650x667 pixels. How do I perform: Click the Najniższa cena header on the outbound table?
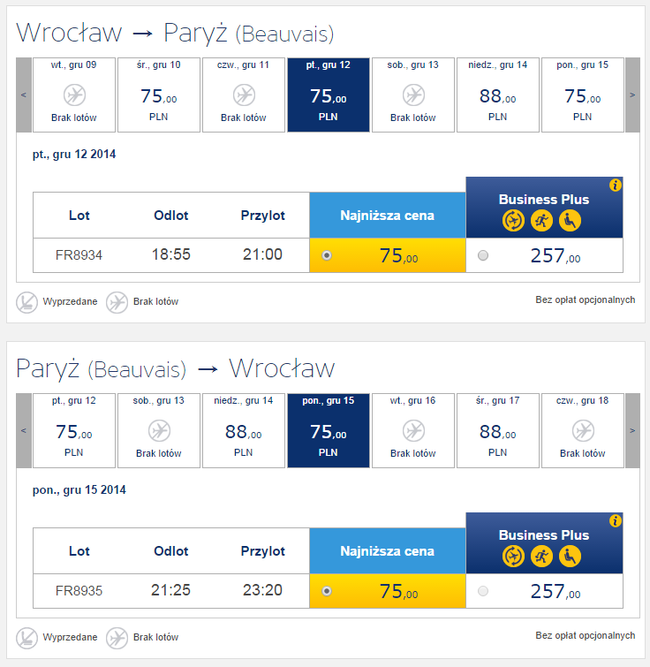(x=387, y=215)
